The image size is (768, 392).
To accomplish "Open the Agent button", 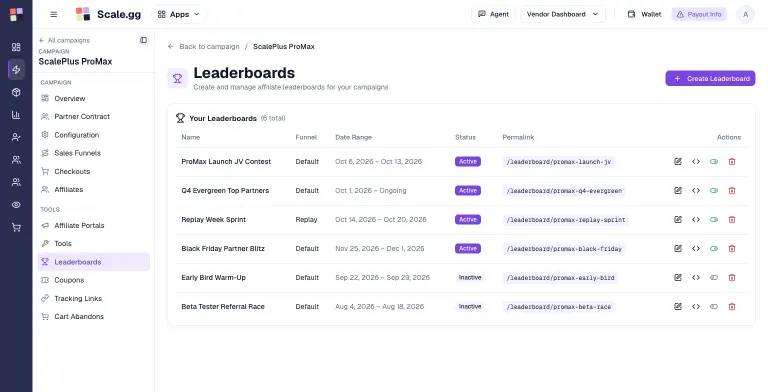I will tap(493, 14).
